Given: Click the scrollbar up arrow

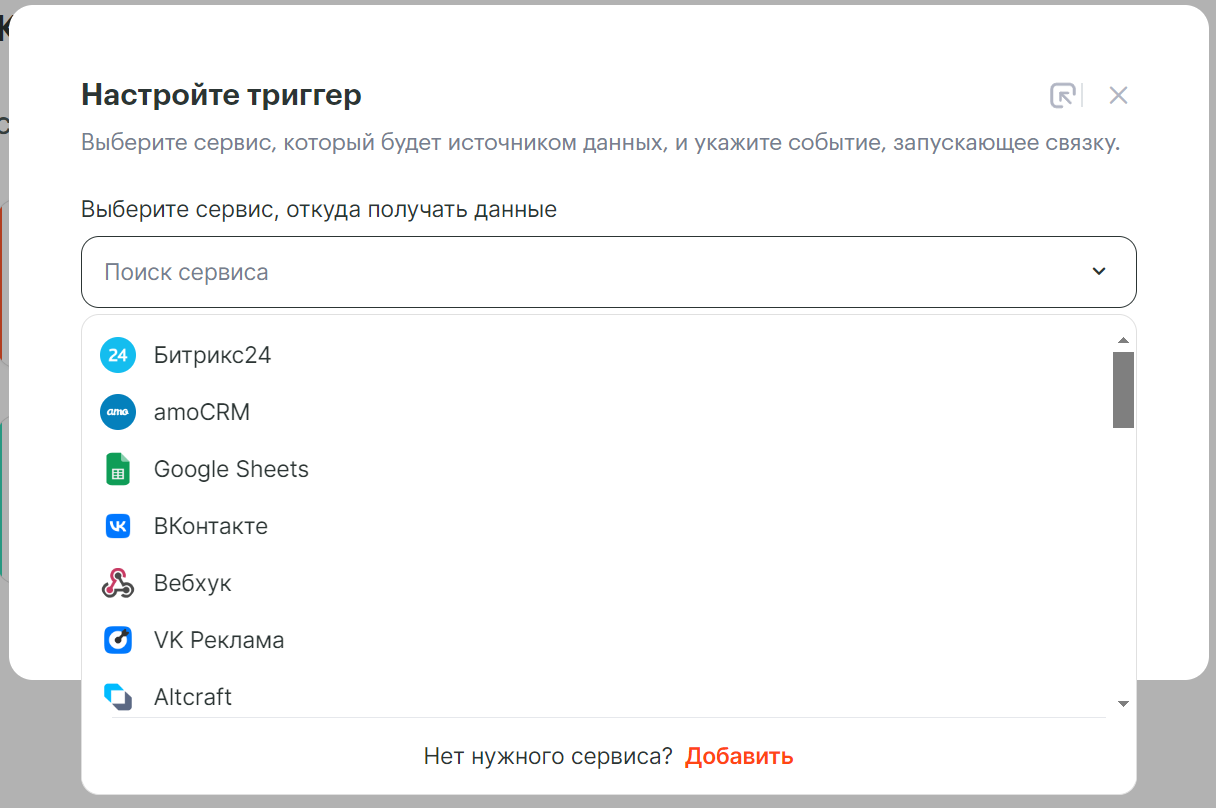Looking at the screenshot, I should tap(1123, 340).
